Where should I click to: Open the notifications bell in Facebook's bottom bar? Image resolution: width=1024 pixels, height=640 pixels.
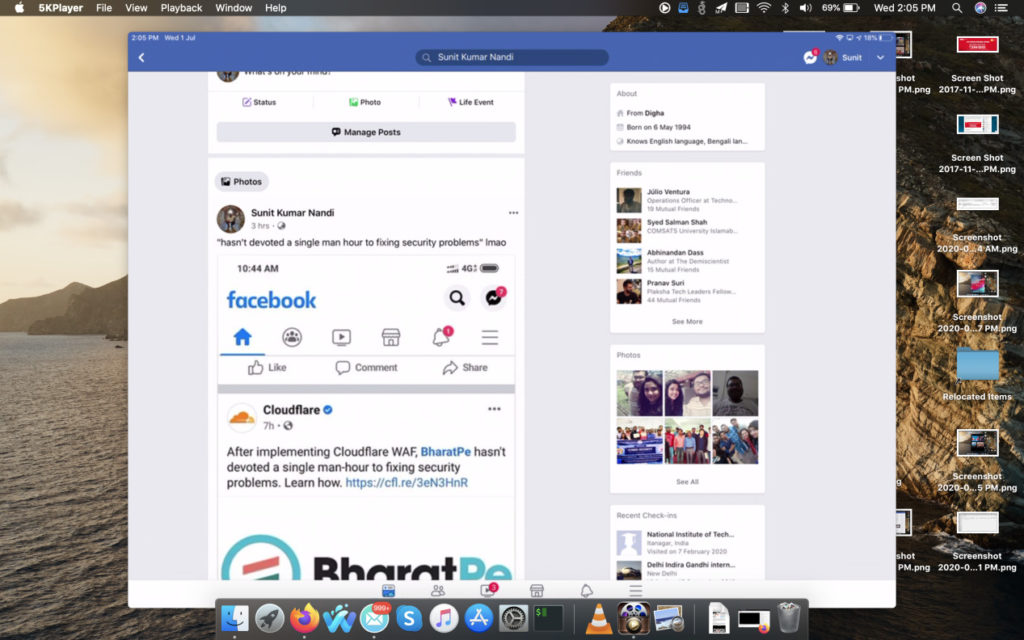point(586,590)
